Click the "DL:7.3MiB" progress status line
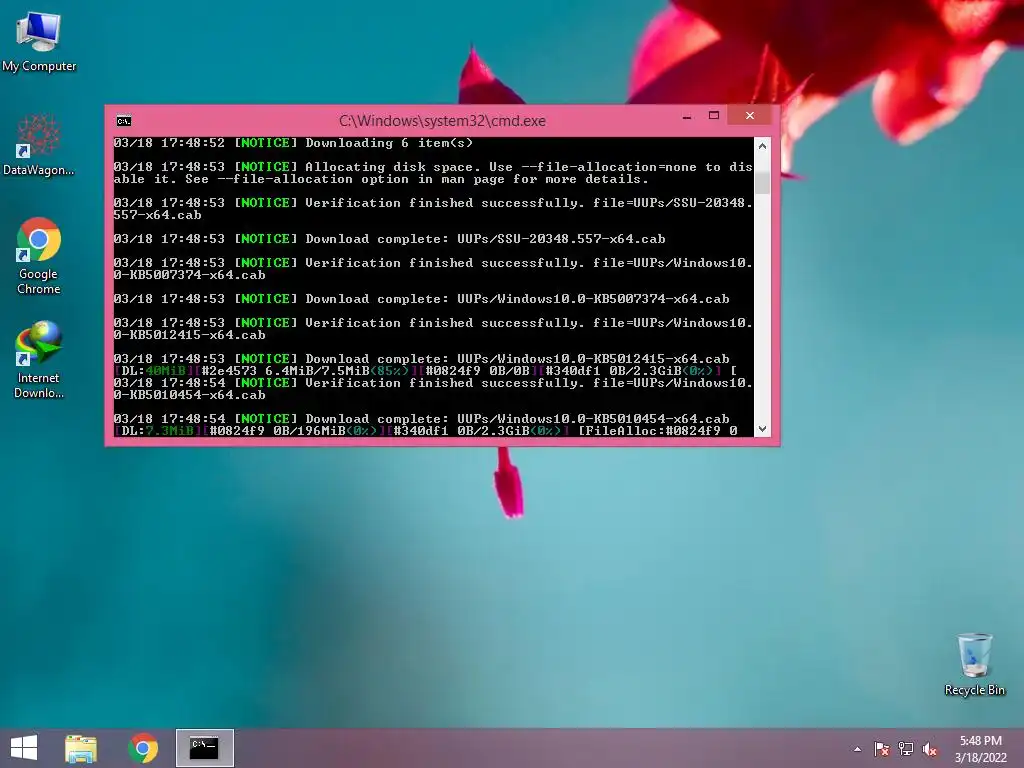Viewport: 1024px width, 768px height. click(425, 431)
